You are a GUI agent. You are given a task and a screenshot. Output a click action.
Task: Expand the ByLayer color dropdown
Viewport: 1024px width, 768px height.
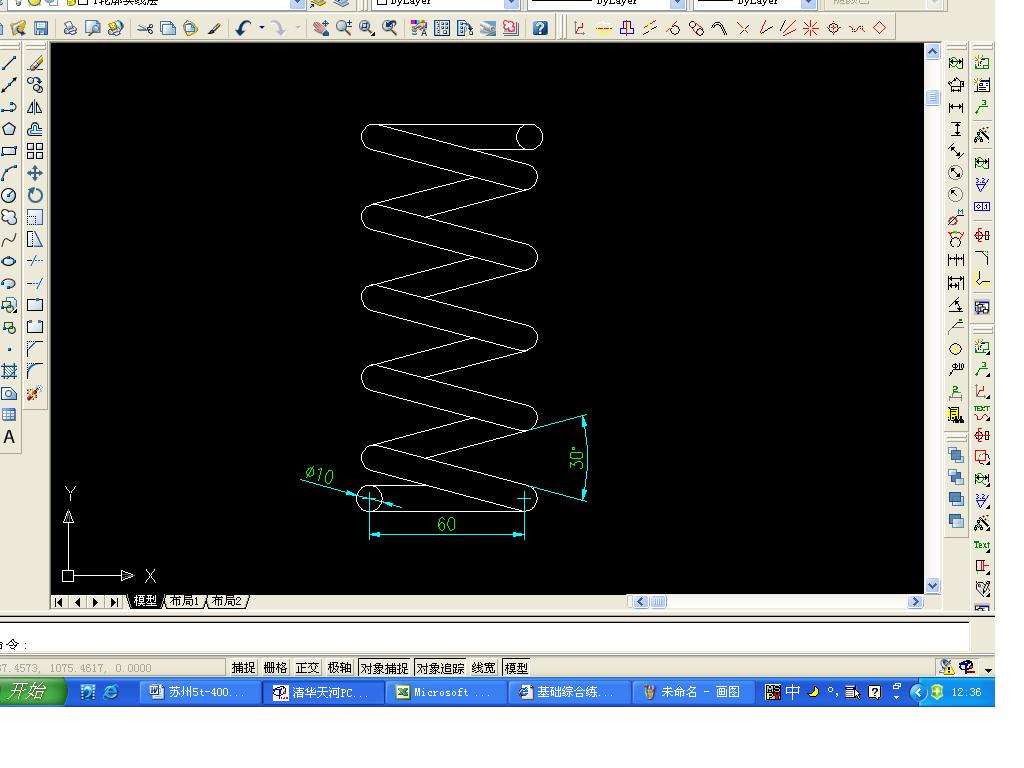coord(512,3)
